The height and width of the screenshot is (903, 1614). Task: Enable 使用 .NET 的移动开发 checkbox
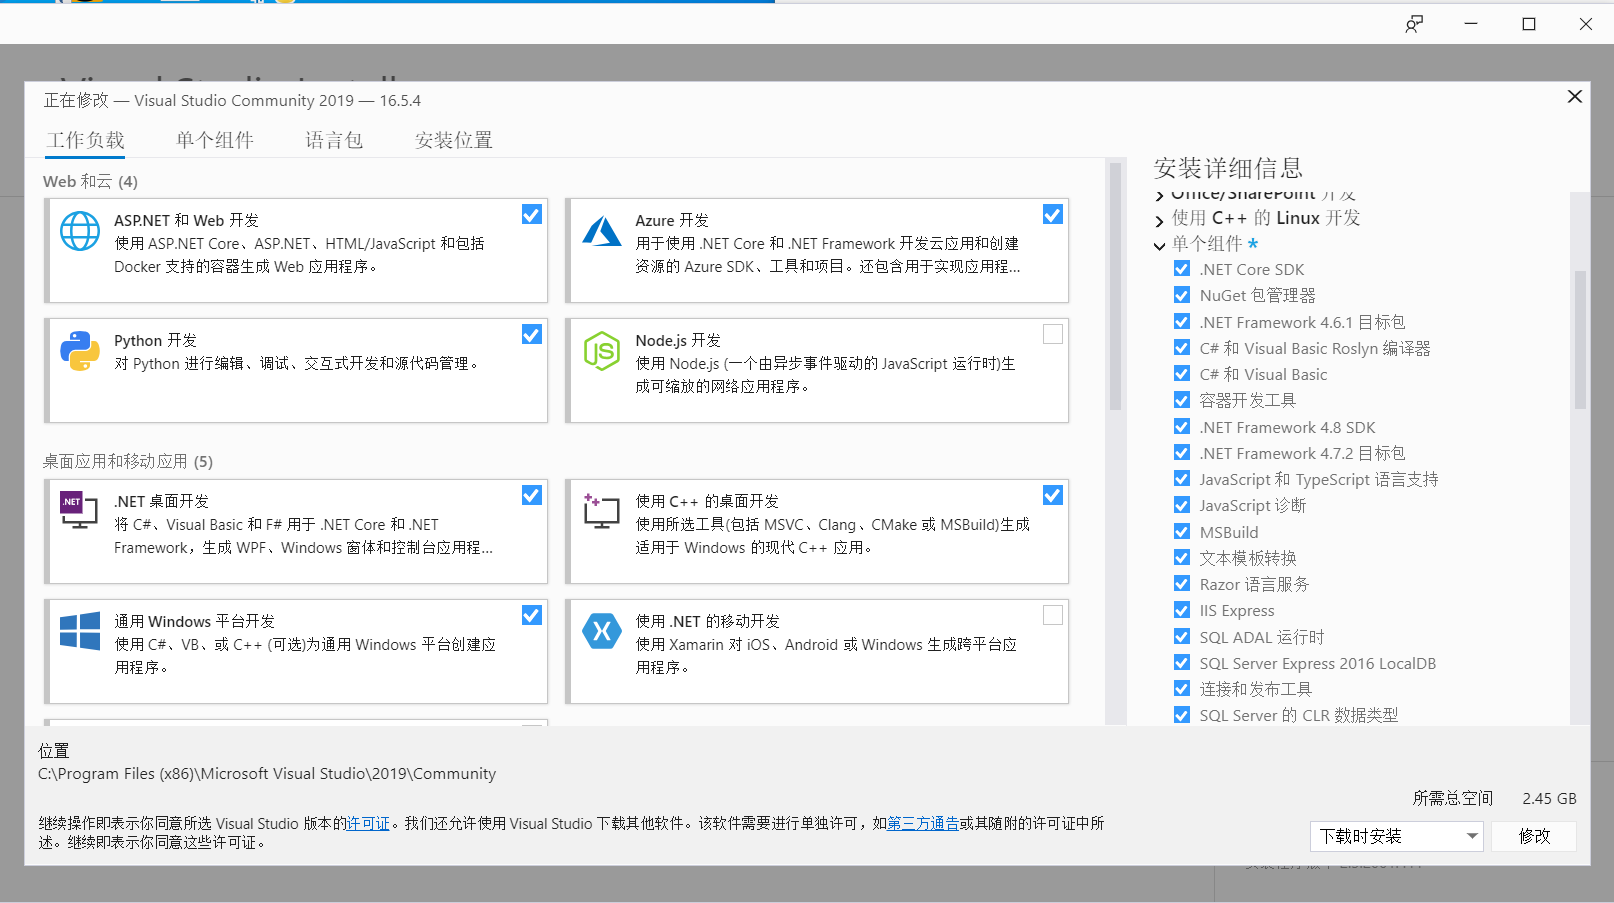1053,615
